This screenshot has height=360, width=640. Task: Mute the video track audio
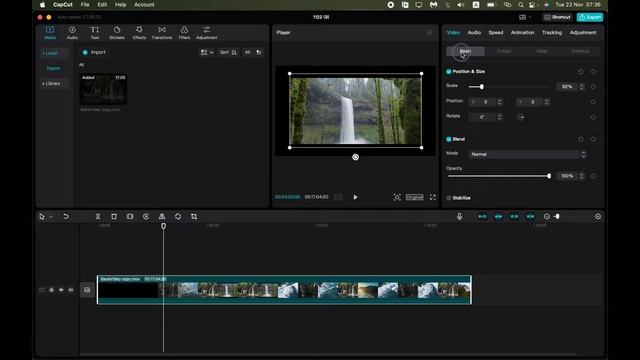tap(71, 290)
